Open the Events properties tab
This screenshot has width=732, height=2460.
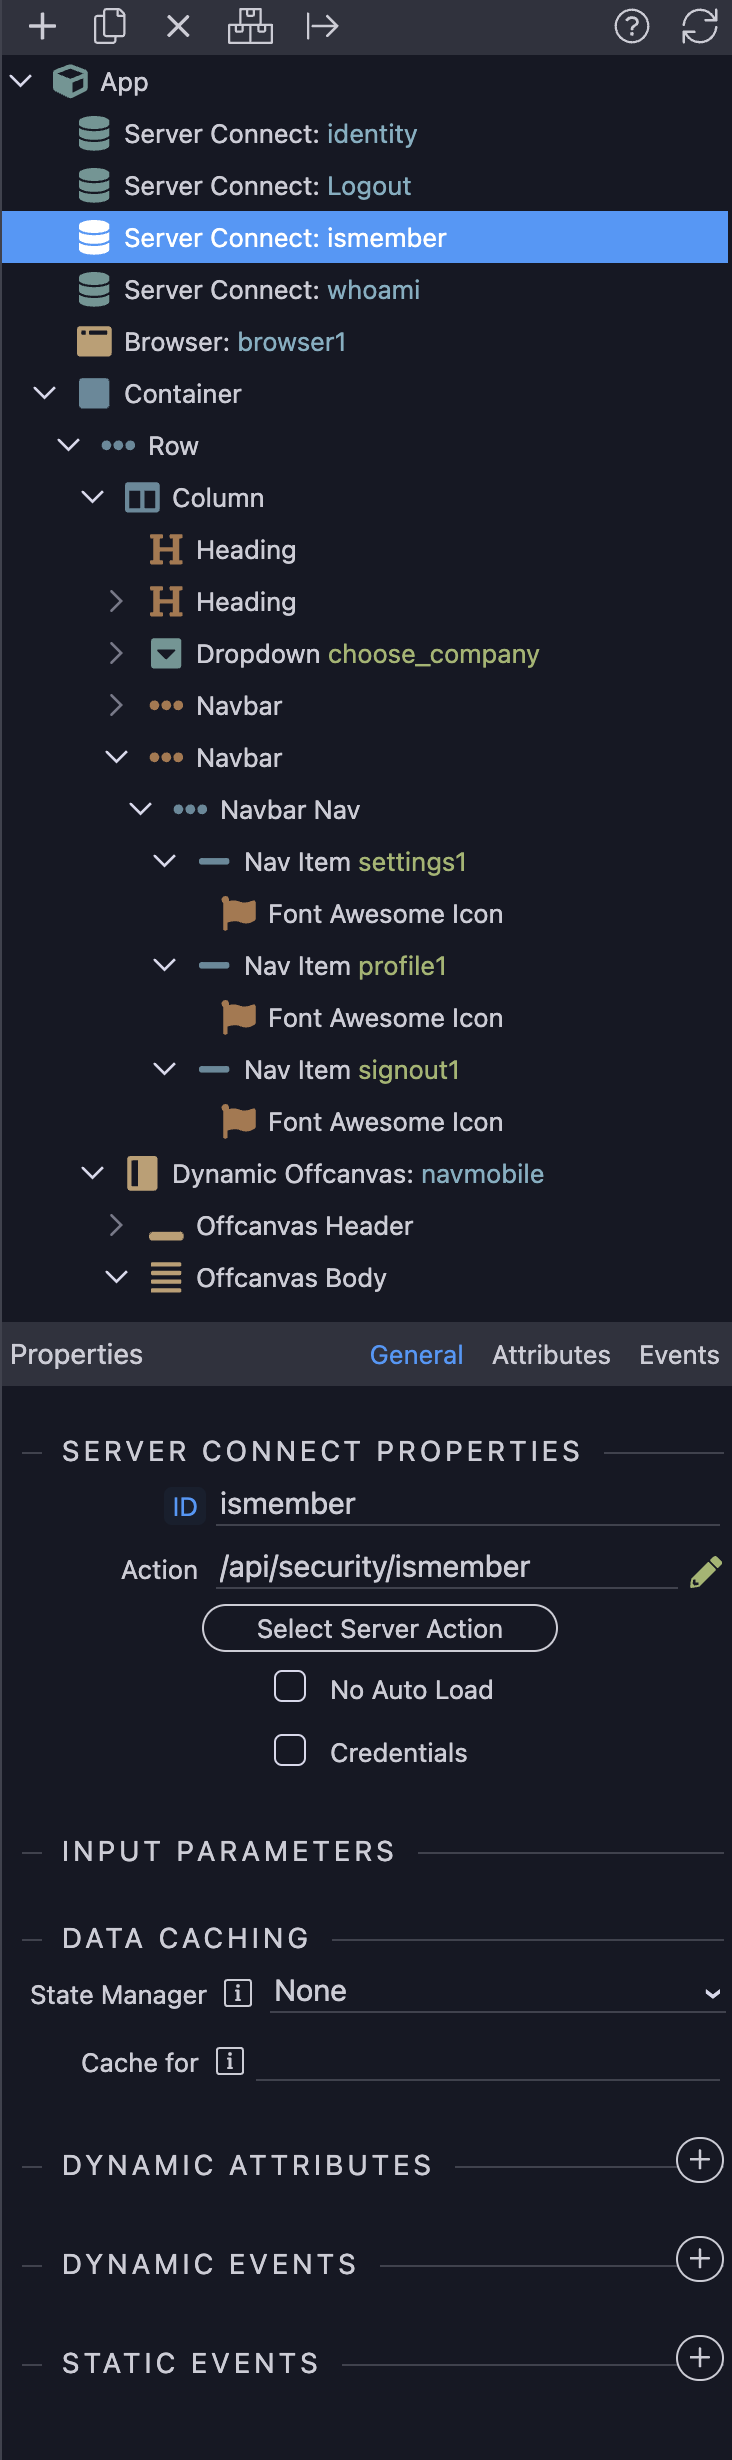(679, 1355)
